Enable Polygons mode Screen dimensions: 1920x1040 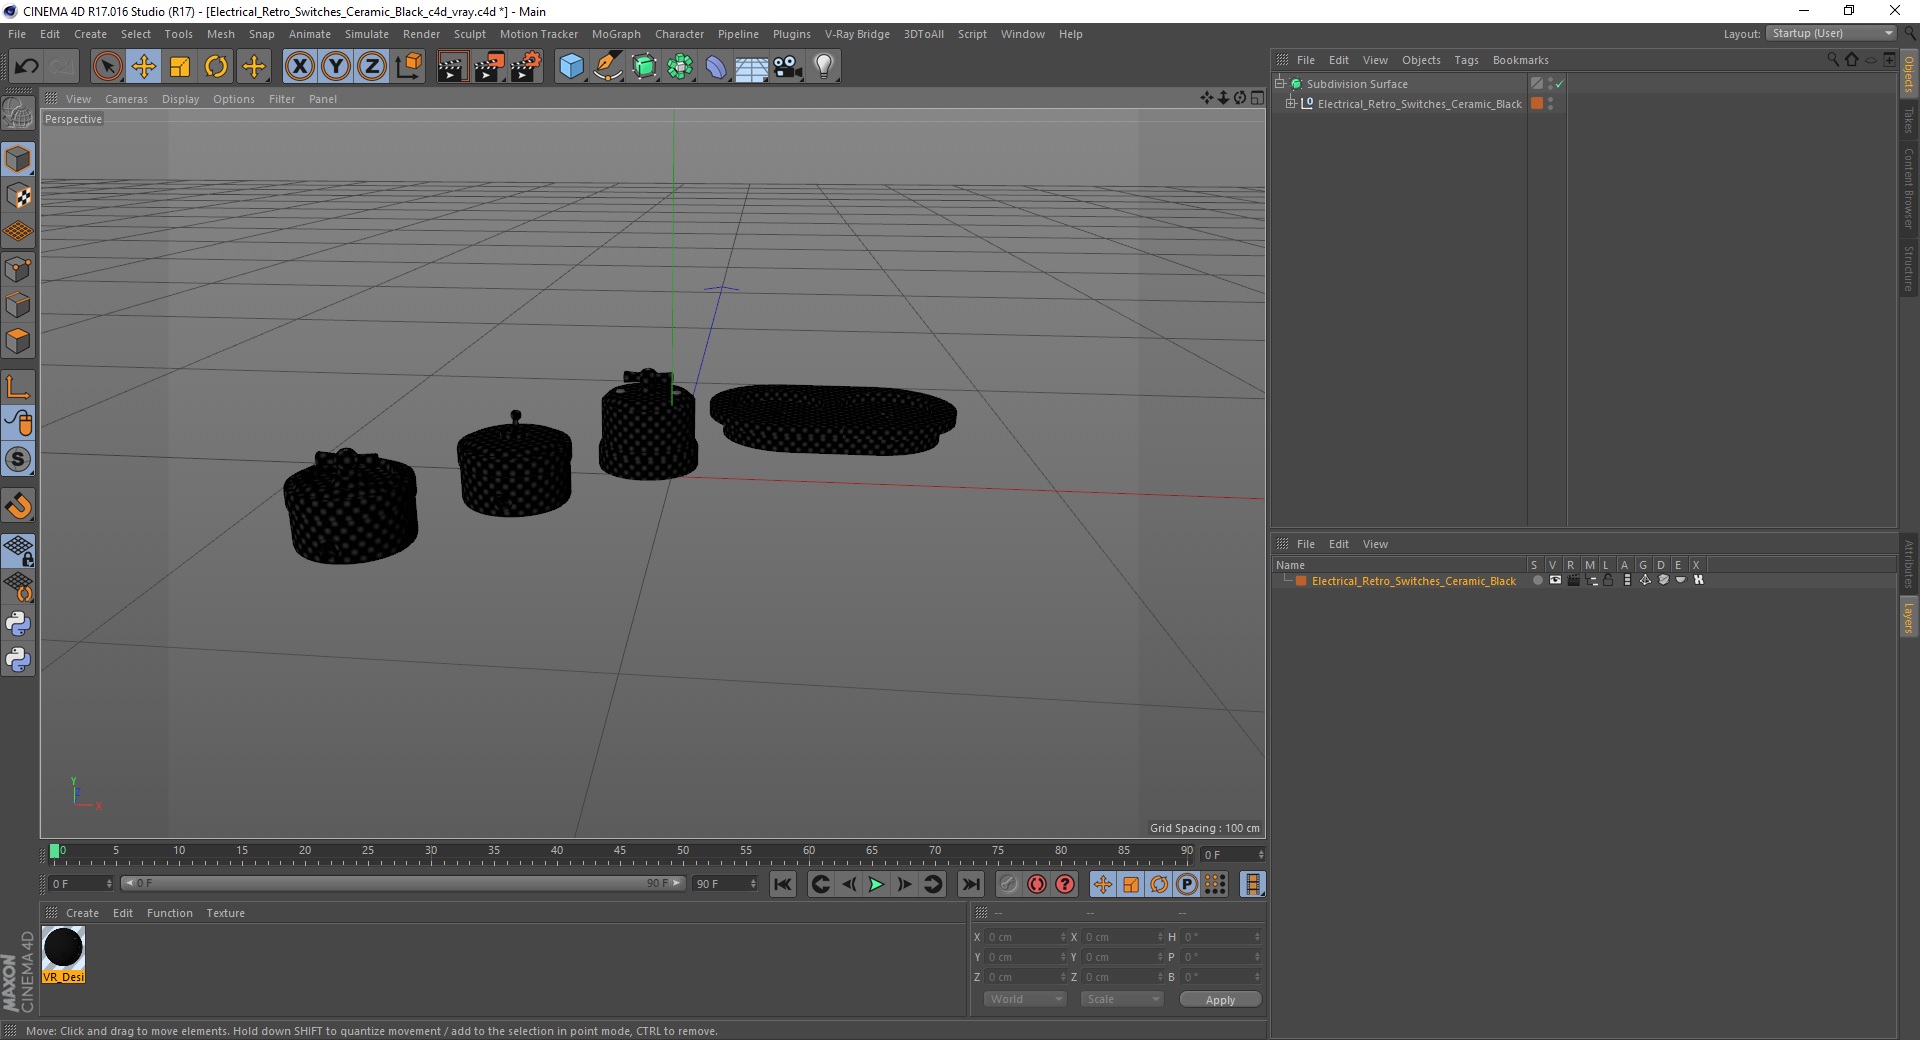point(18,341)
